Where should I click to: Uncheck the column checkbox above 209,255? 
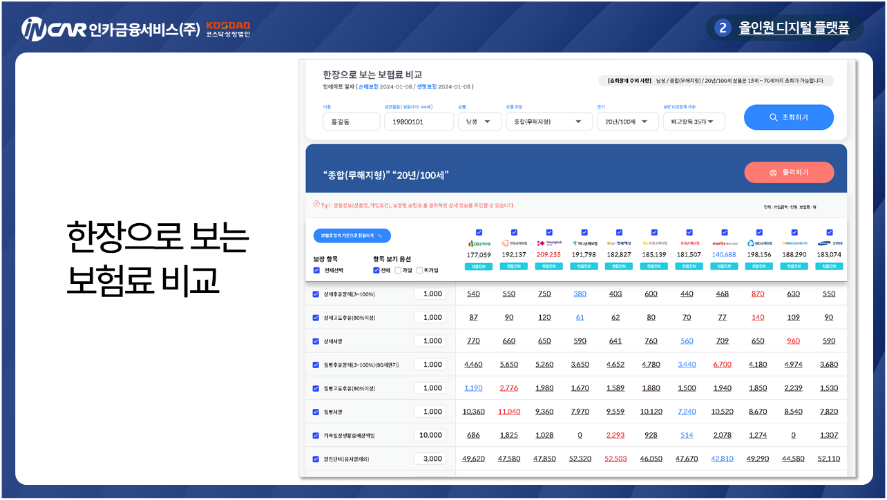pyautogui.click(x=549, y=232)
